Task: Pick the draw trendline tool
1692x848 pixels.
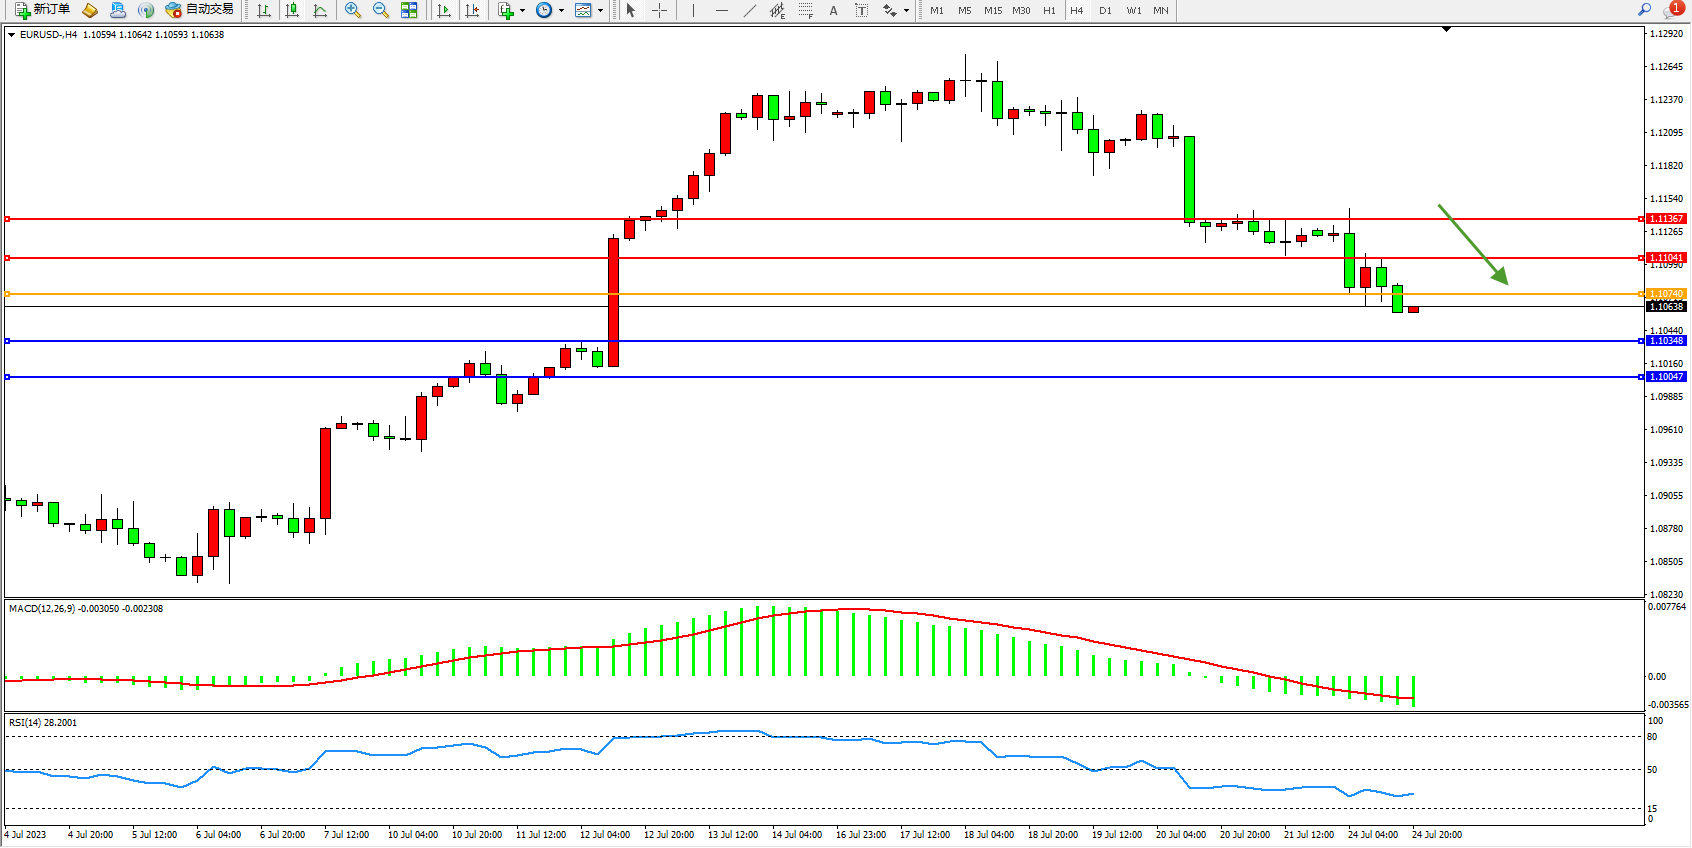Action: point(749,10)
